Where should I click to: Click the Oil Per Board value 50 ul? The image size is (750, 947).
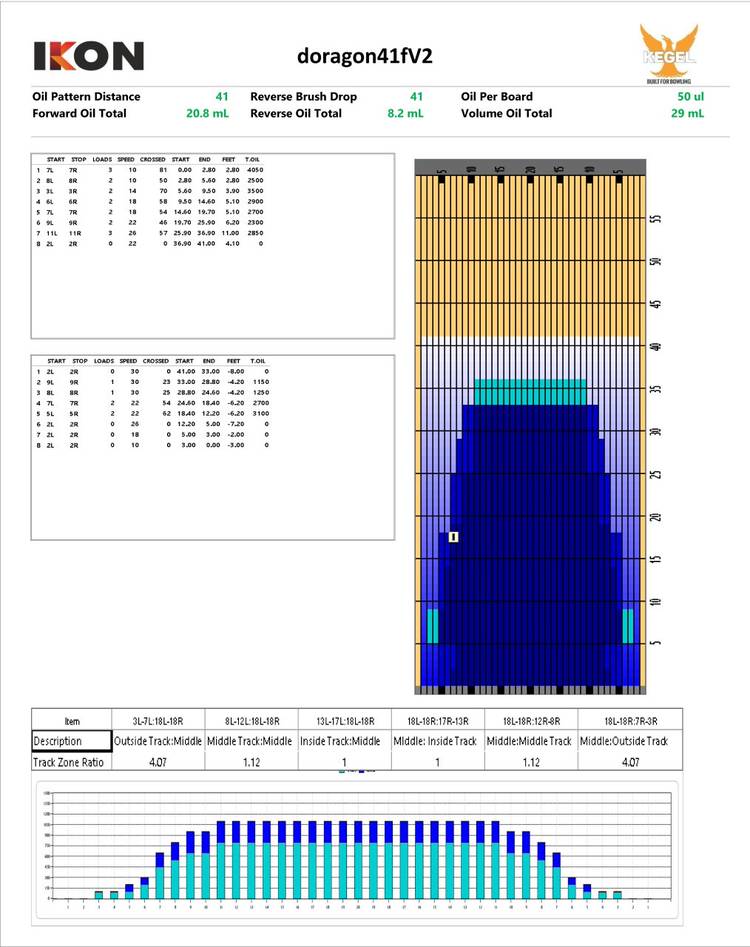pyautogui.click(x=690, y=97)
